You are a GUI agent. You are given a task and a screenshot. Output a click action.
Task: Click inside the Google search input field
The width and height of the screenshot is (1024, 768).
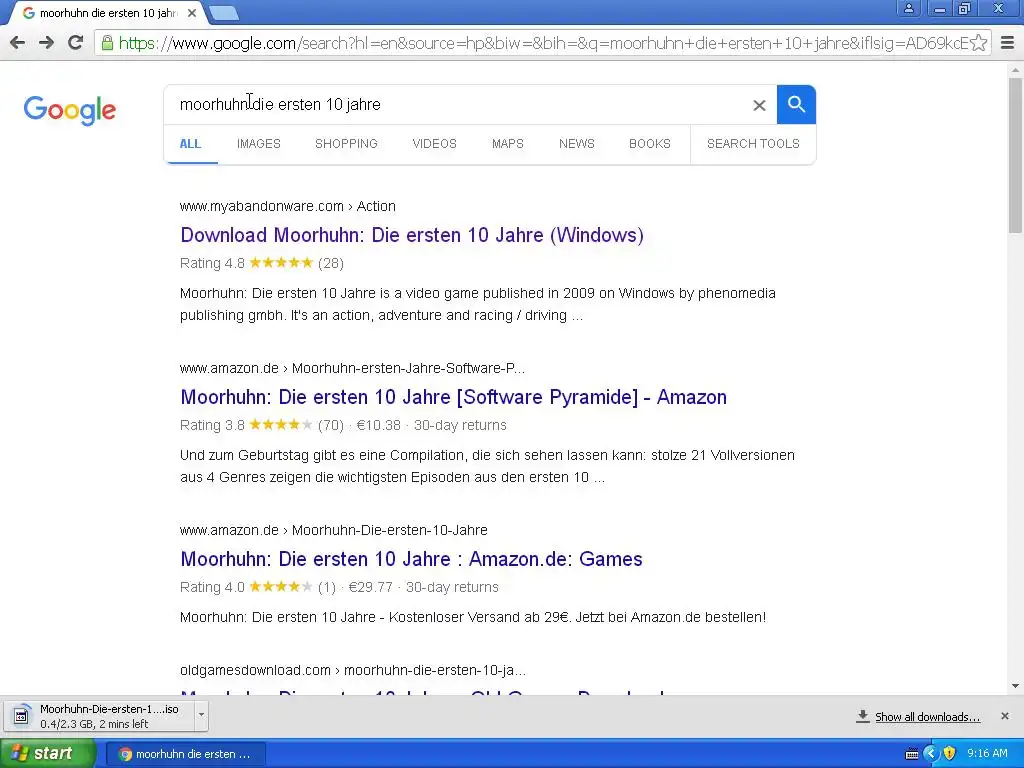[457, 104]
